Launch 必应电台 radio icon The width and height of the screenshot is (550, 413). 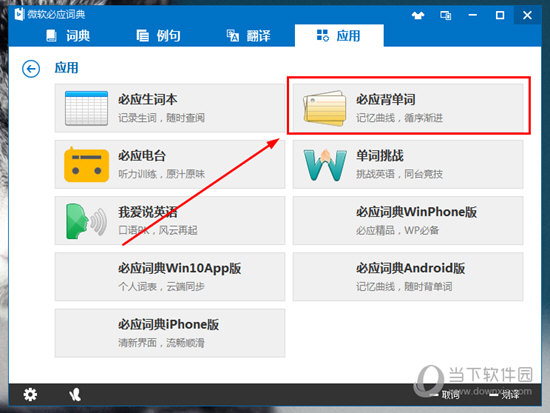point(86,165)
